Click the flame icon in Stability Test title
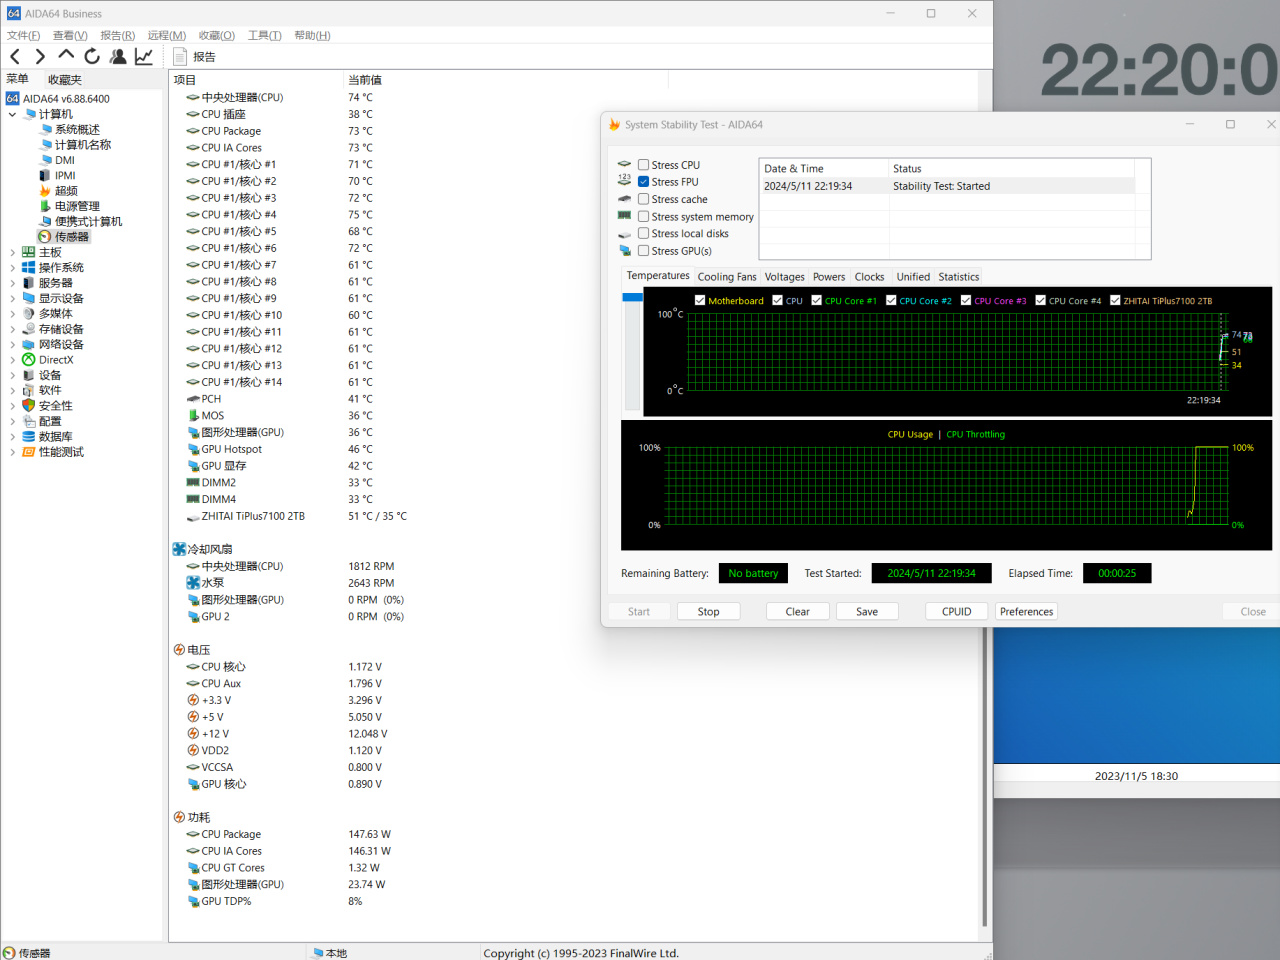Viewport: 1280px width, 960px height. pos(614,125)
